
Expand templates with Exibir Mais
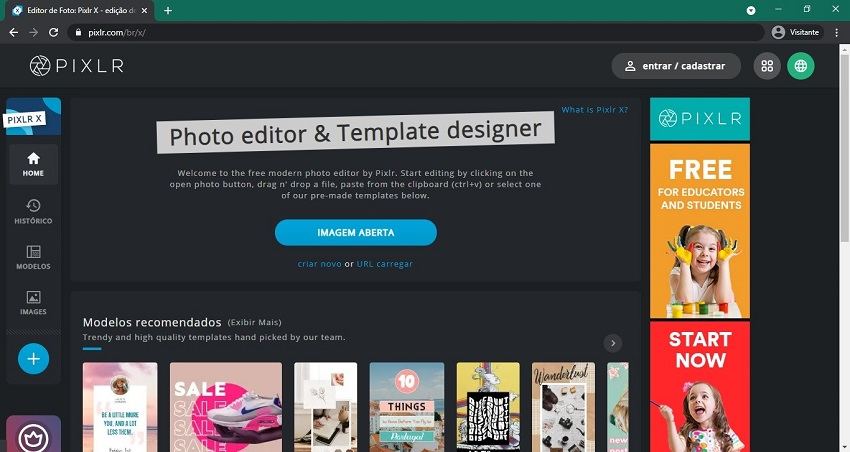tap(254, 323)
